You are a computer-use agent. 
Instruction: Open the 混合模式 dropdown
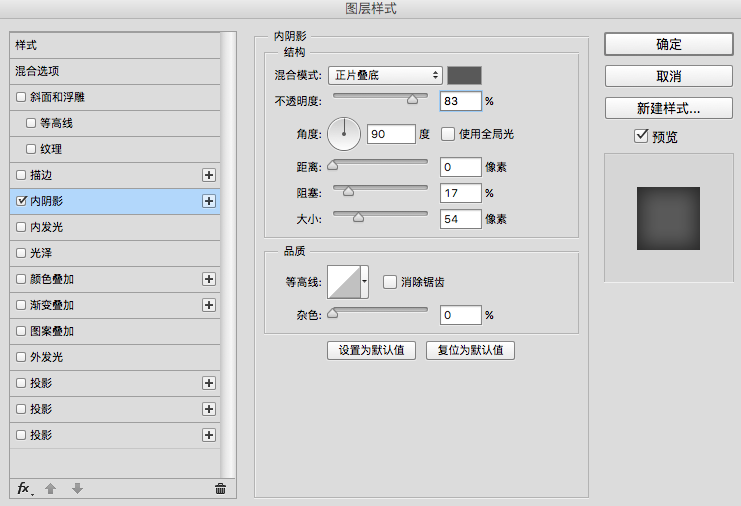click(385, 75)
